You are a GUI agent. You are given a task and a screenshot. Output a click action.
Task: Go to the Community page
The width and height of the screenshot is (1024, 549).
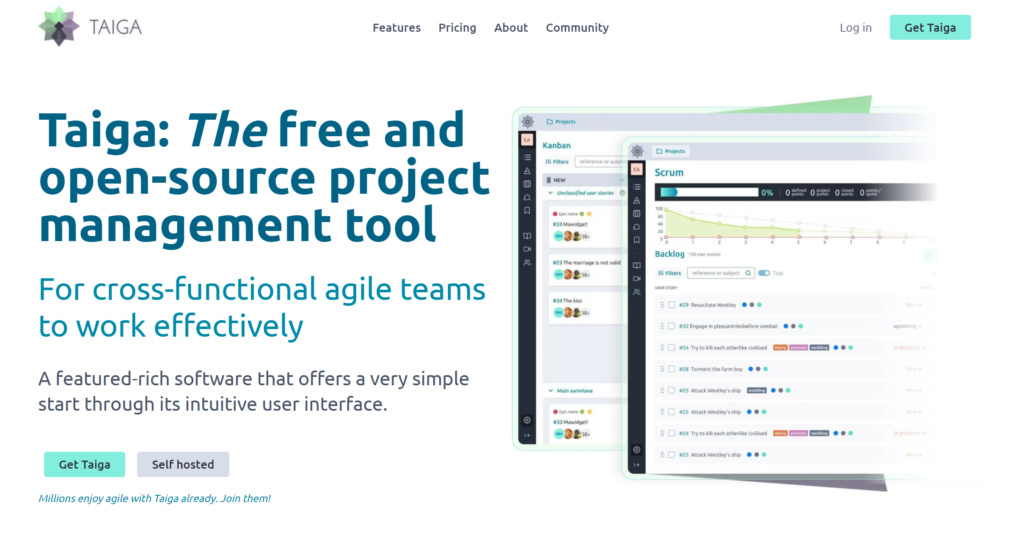577,28
